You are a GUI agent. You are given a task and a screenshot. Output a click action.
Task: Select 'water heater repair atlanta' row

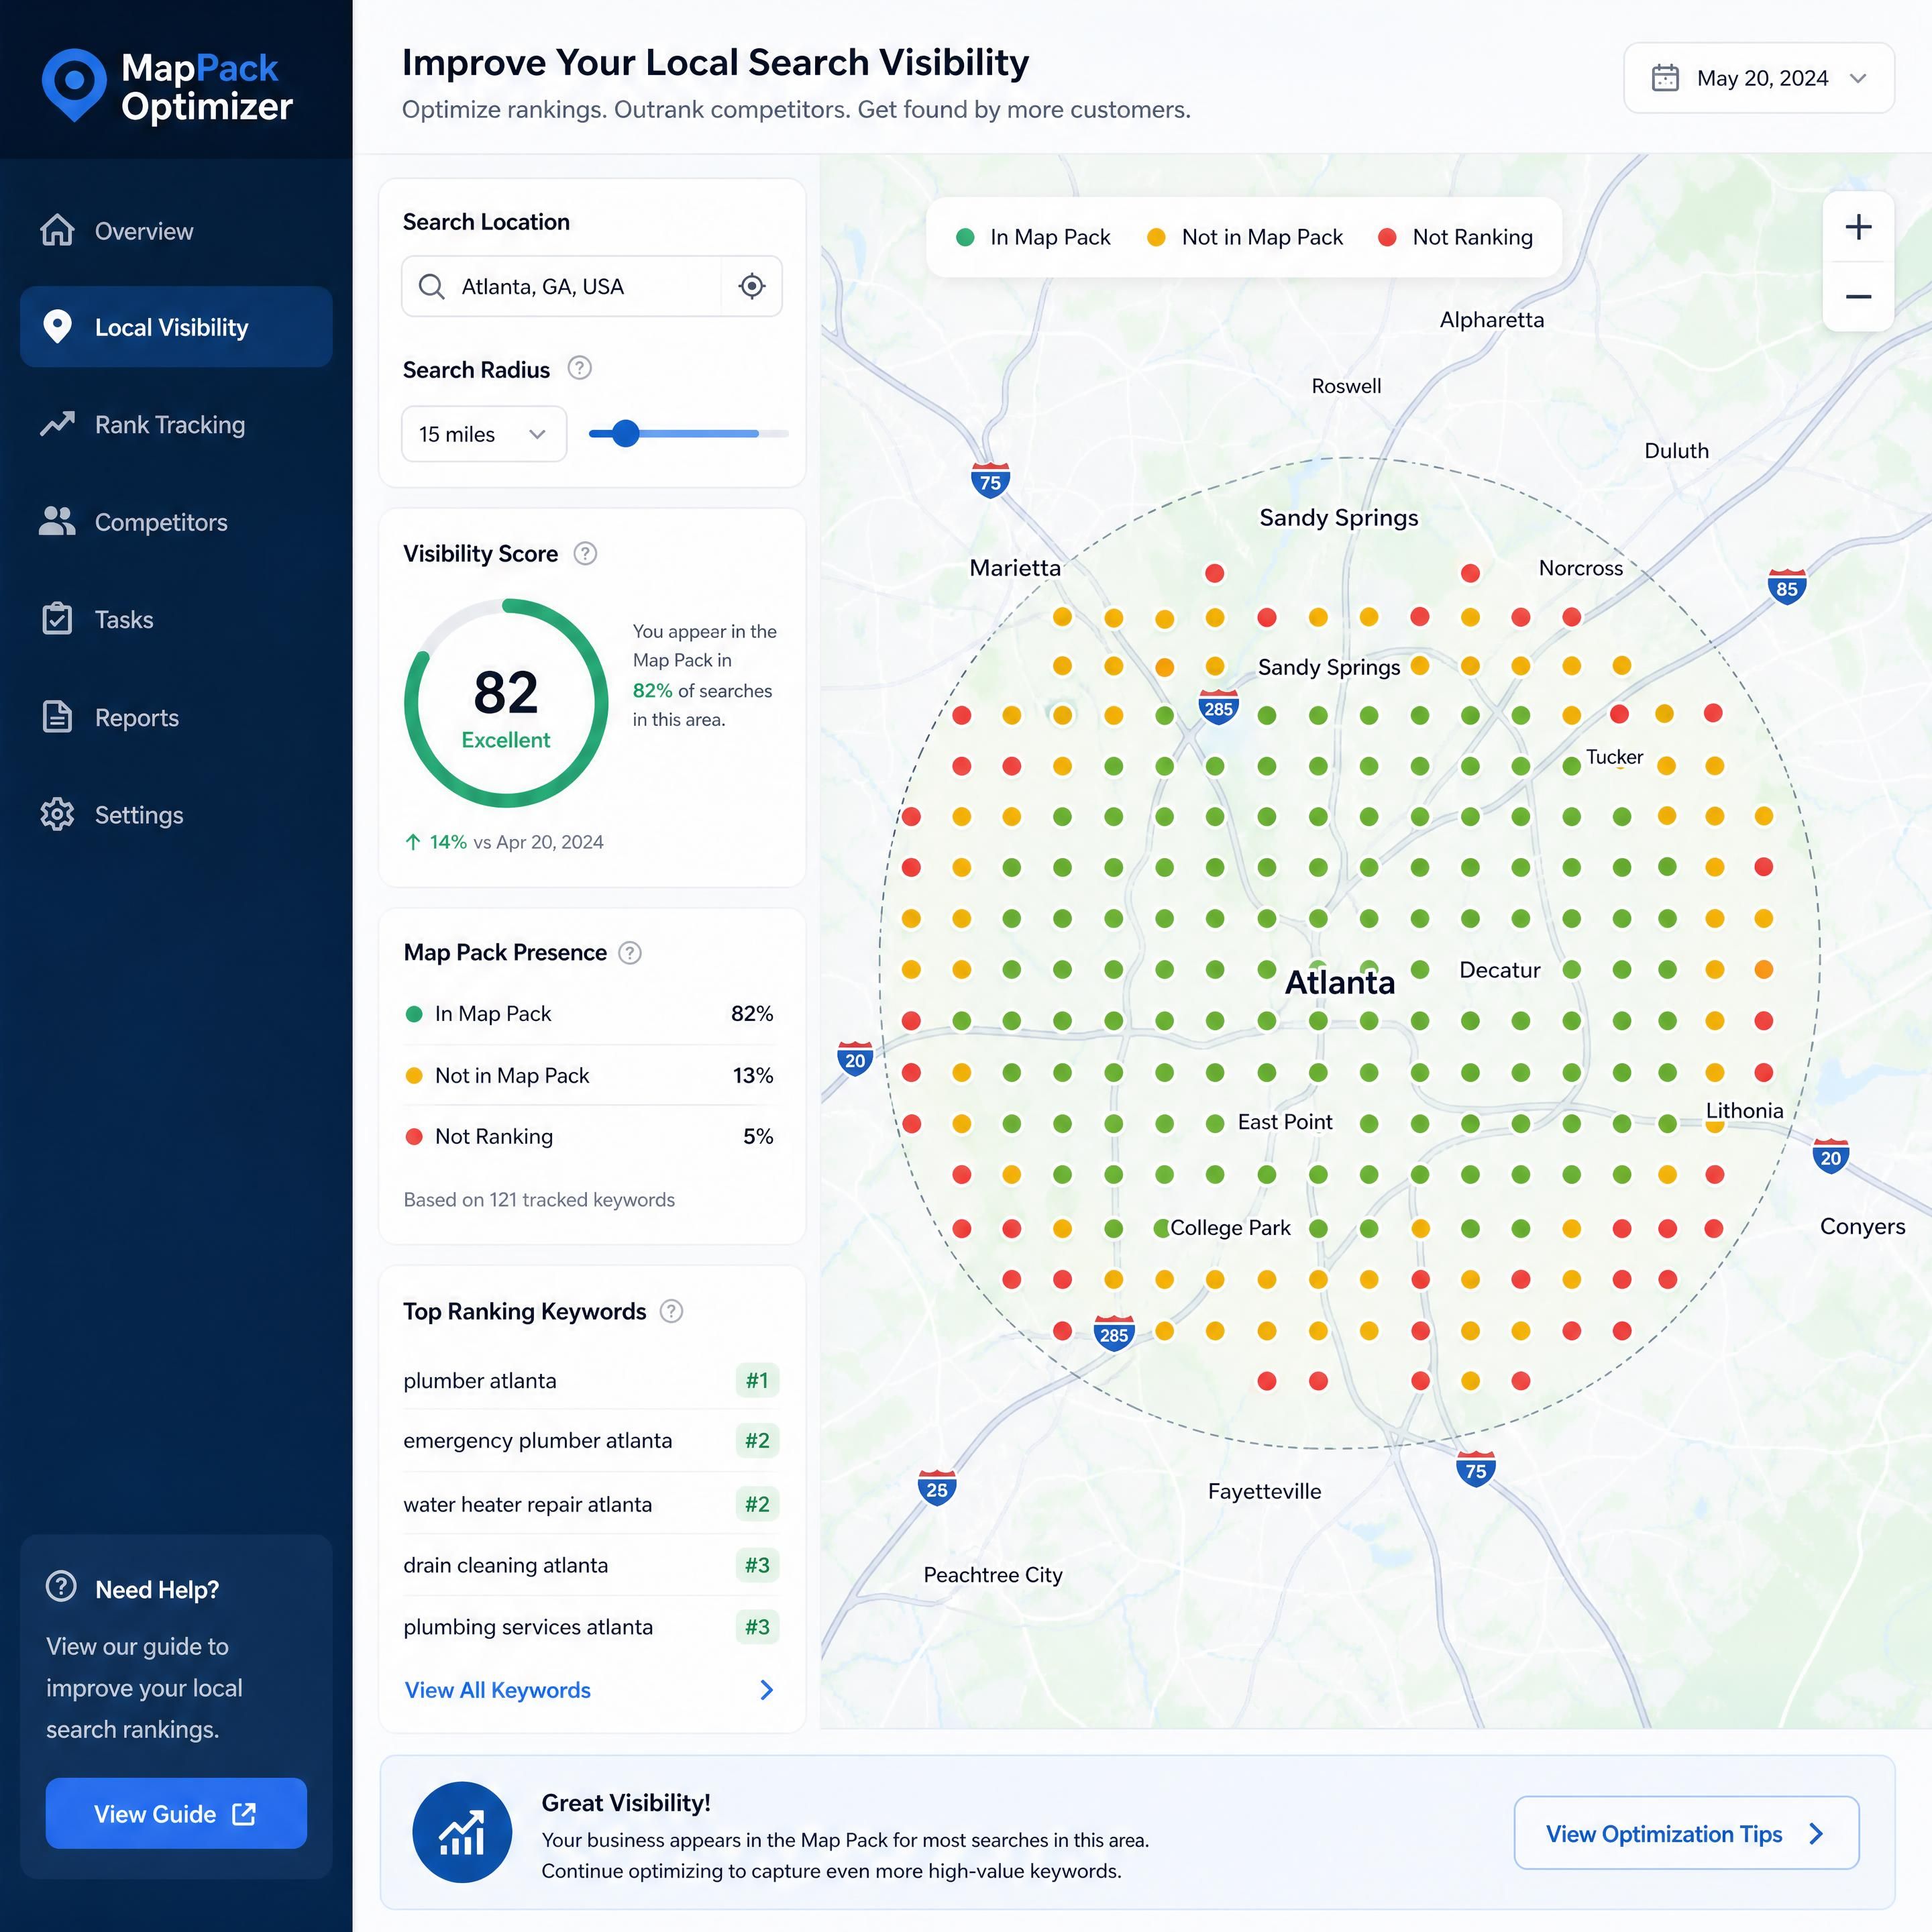591,1504
